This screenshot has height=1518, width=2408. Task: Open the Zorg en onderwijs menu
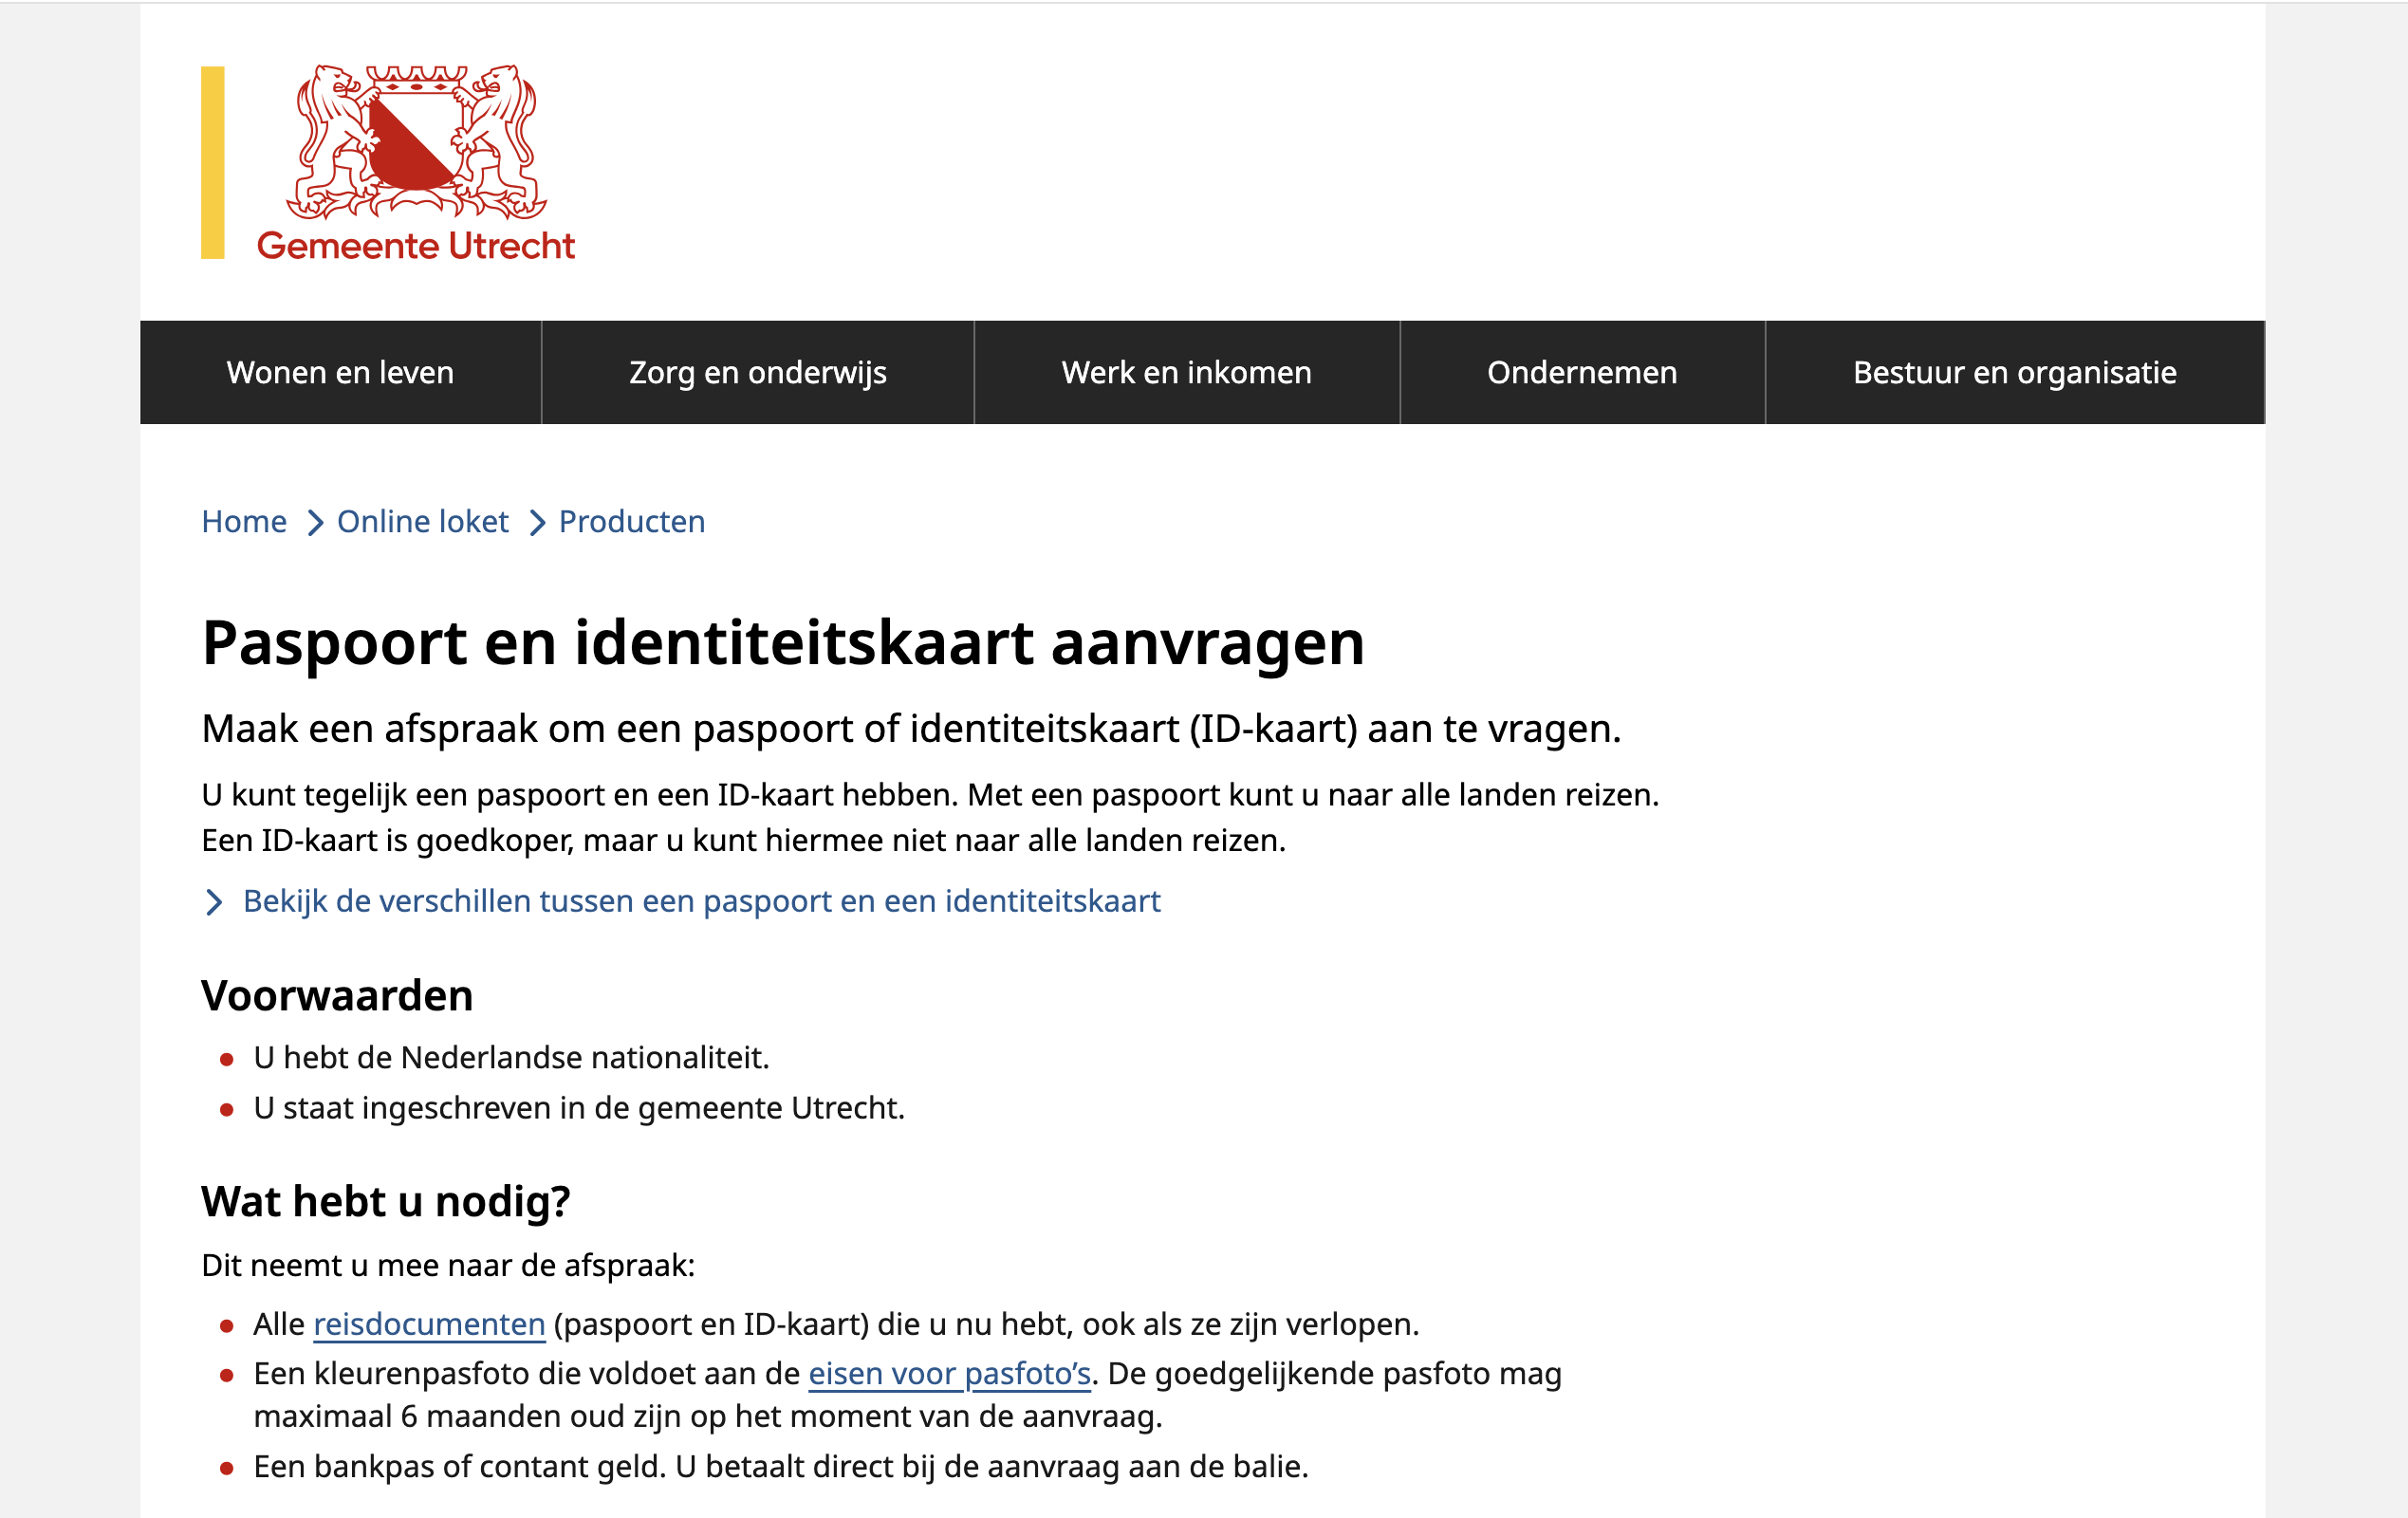757,372
